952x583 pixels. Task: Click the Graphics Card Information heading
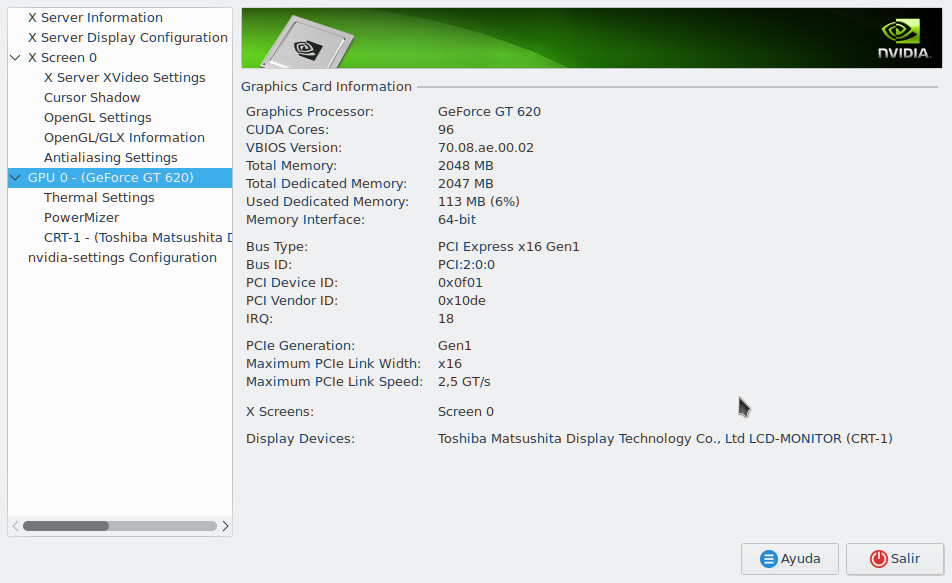coord(326,87)
